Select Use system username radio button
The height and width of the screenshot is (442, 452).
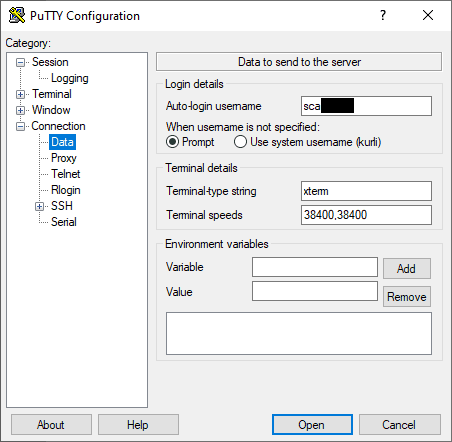pyautogui.click(x=240, y=142)
